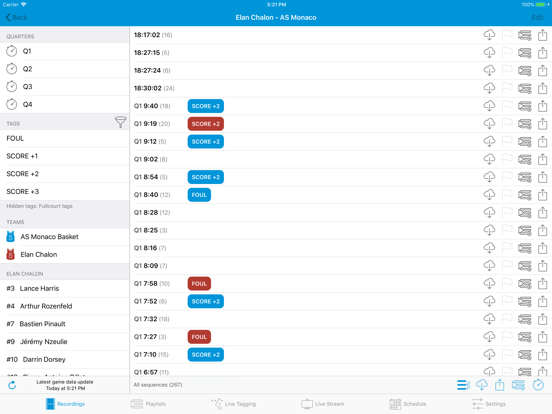Add Q1 9:12 sequence to playlist
The image size is (552, 414).
pos(525,142)
